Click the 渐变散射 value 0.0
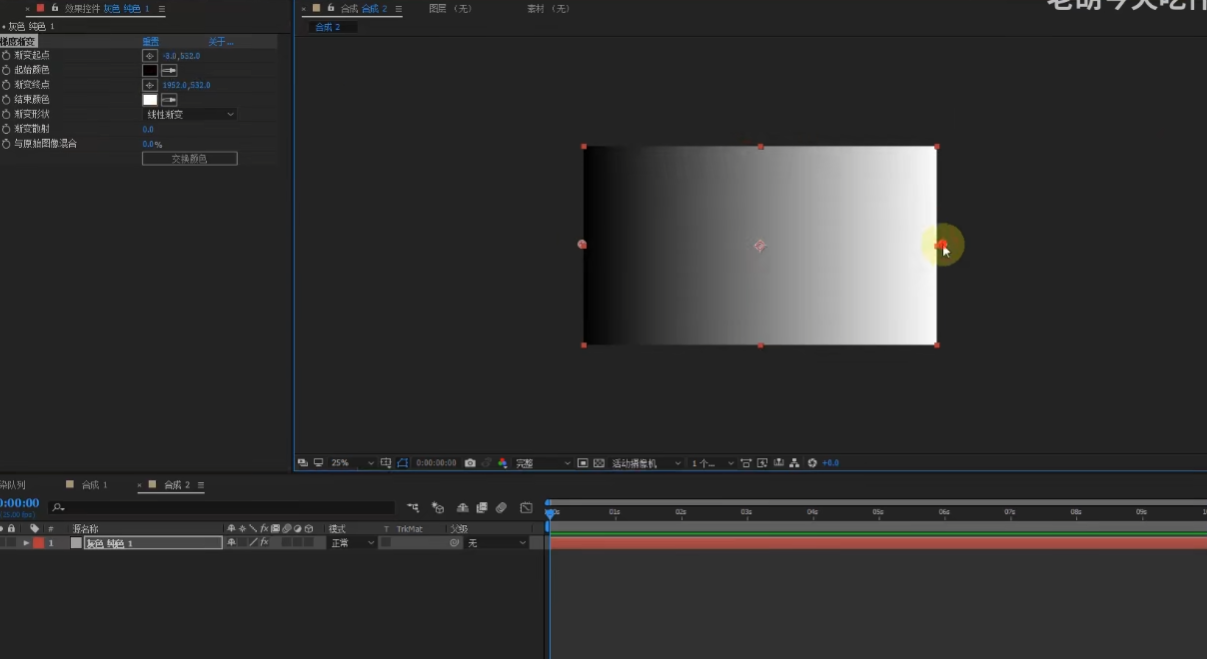This screenshot has height=659, width=1207. (x=148, y=129)
